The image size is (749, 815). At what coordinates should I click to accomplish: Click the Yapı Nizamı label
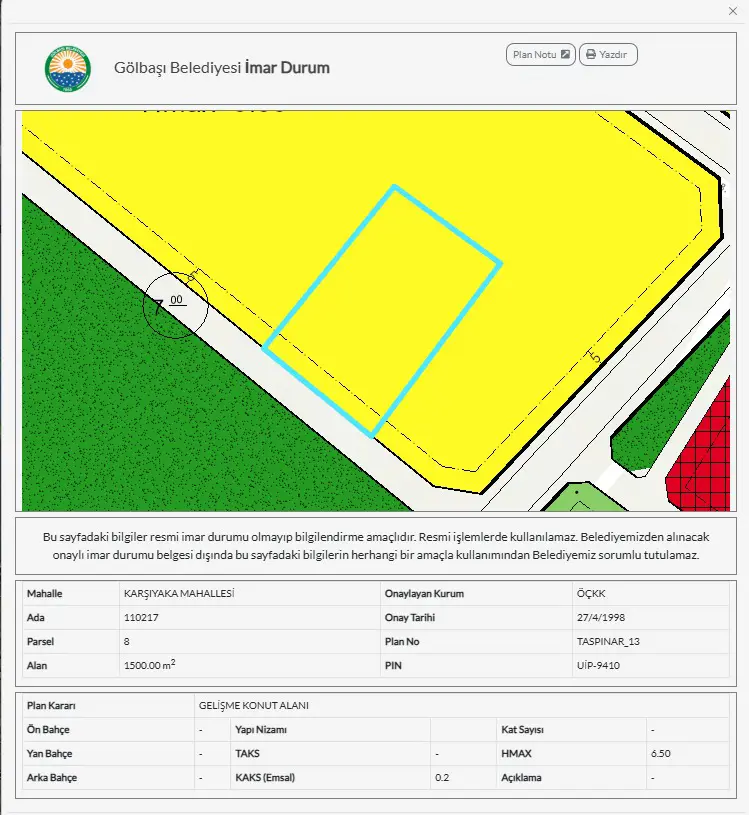click(261, 730)
